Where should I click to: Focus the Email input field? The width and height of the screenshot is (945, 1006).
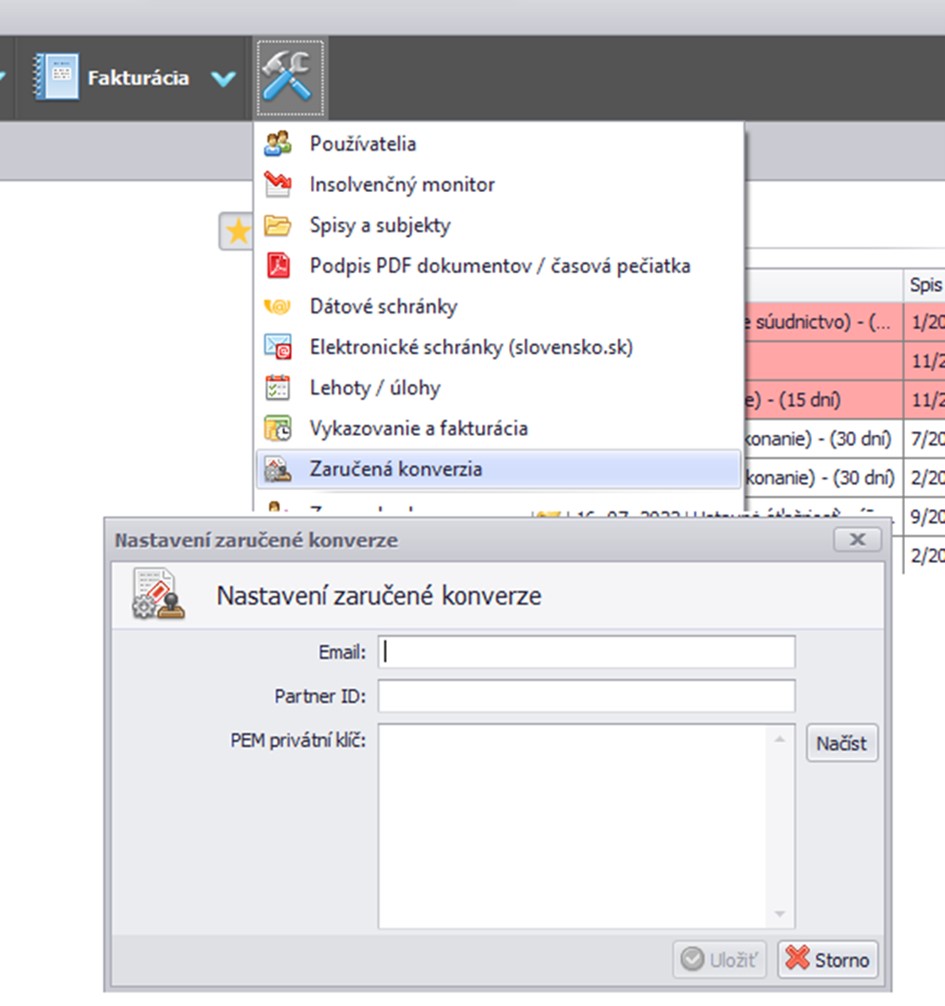[x=587, y=652]
